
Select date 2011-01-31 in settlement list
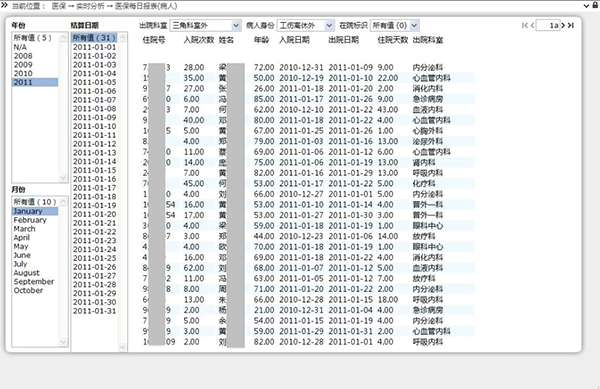(94, 311)
